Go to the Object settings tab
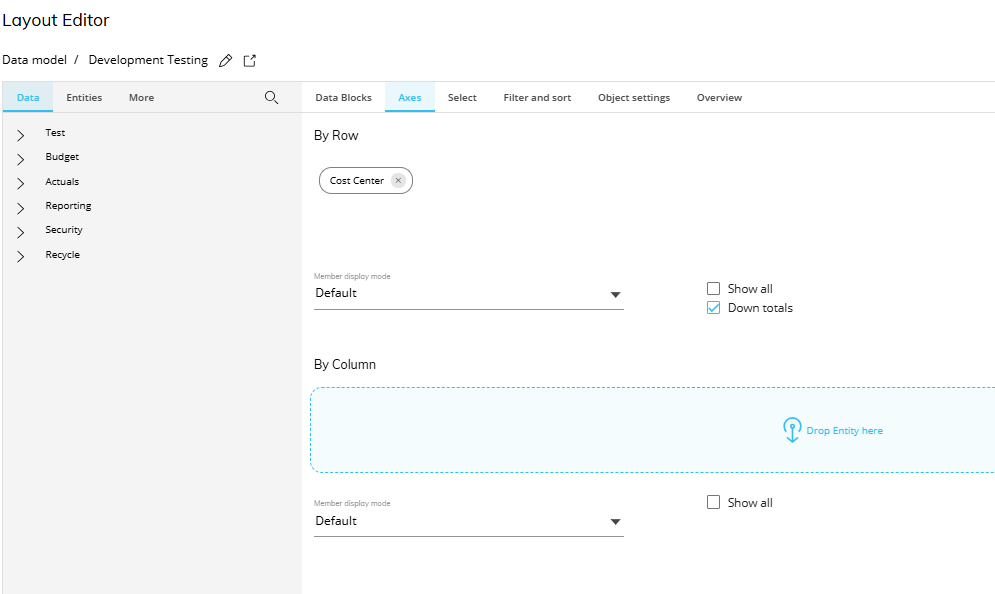Screen dimensions: 995x594 634,98
